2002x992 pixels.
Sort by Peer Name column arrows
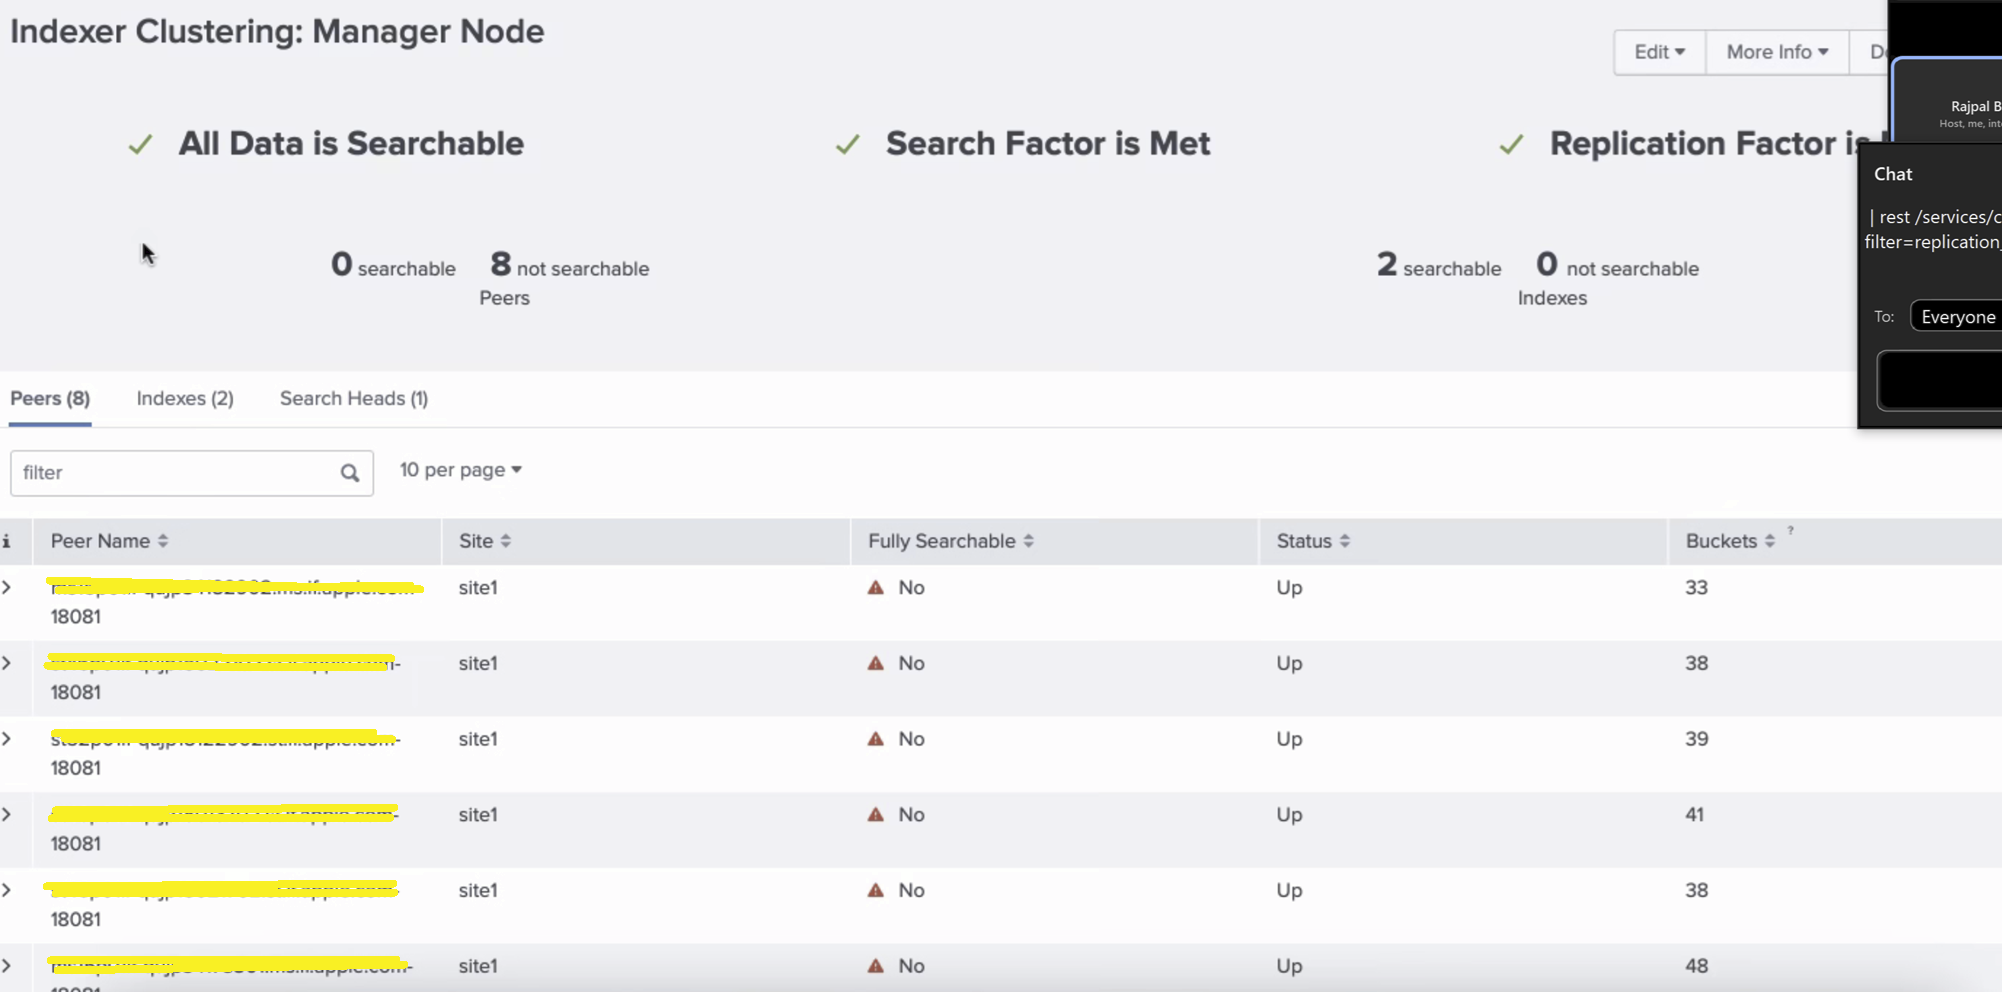click(x=163, y=541)
